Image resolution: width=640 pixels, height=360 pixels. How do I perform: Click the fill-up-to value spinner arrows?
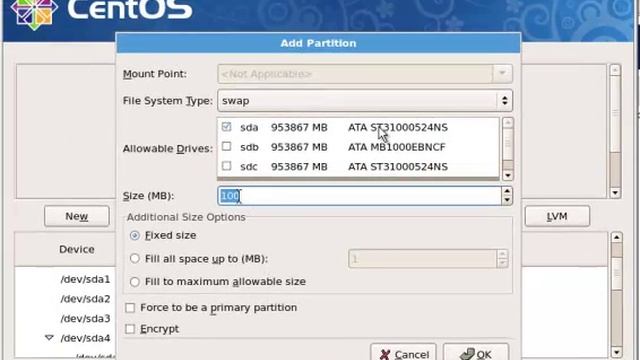[x=502, y=259]
